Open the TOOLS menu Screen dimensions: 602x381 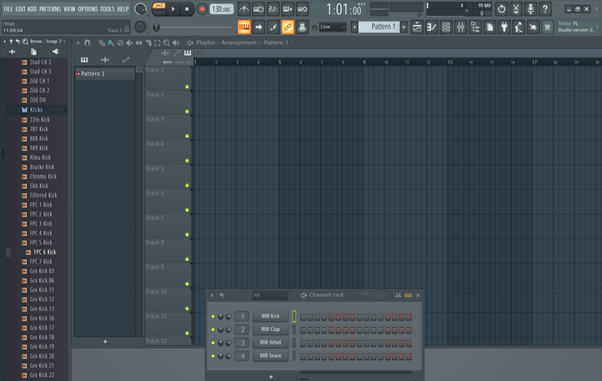108,9
